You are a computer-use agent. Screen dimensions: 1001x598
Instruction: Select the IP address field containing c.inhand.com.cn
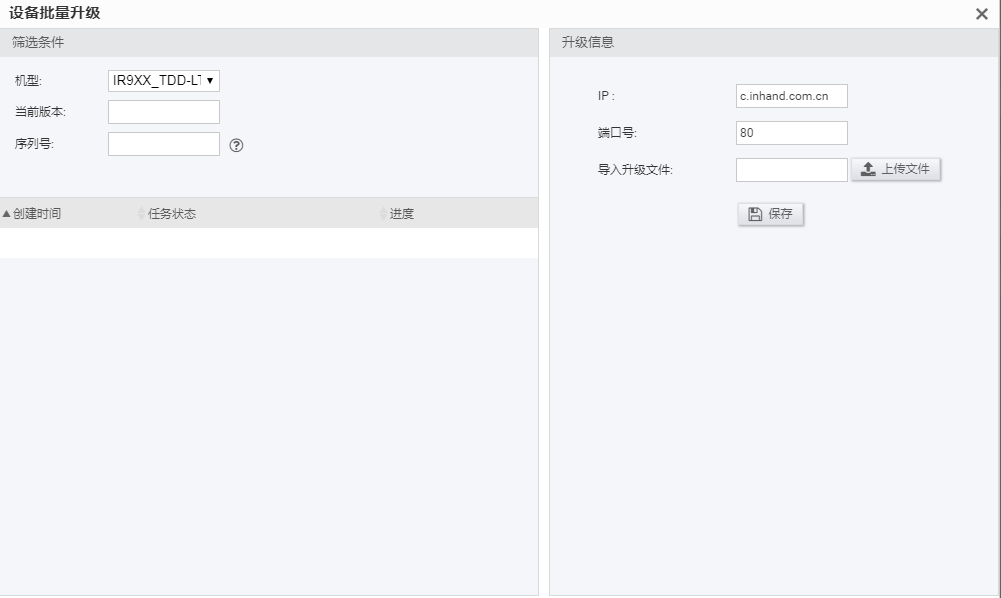[791, 96]
